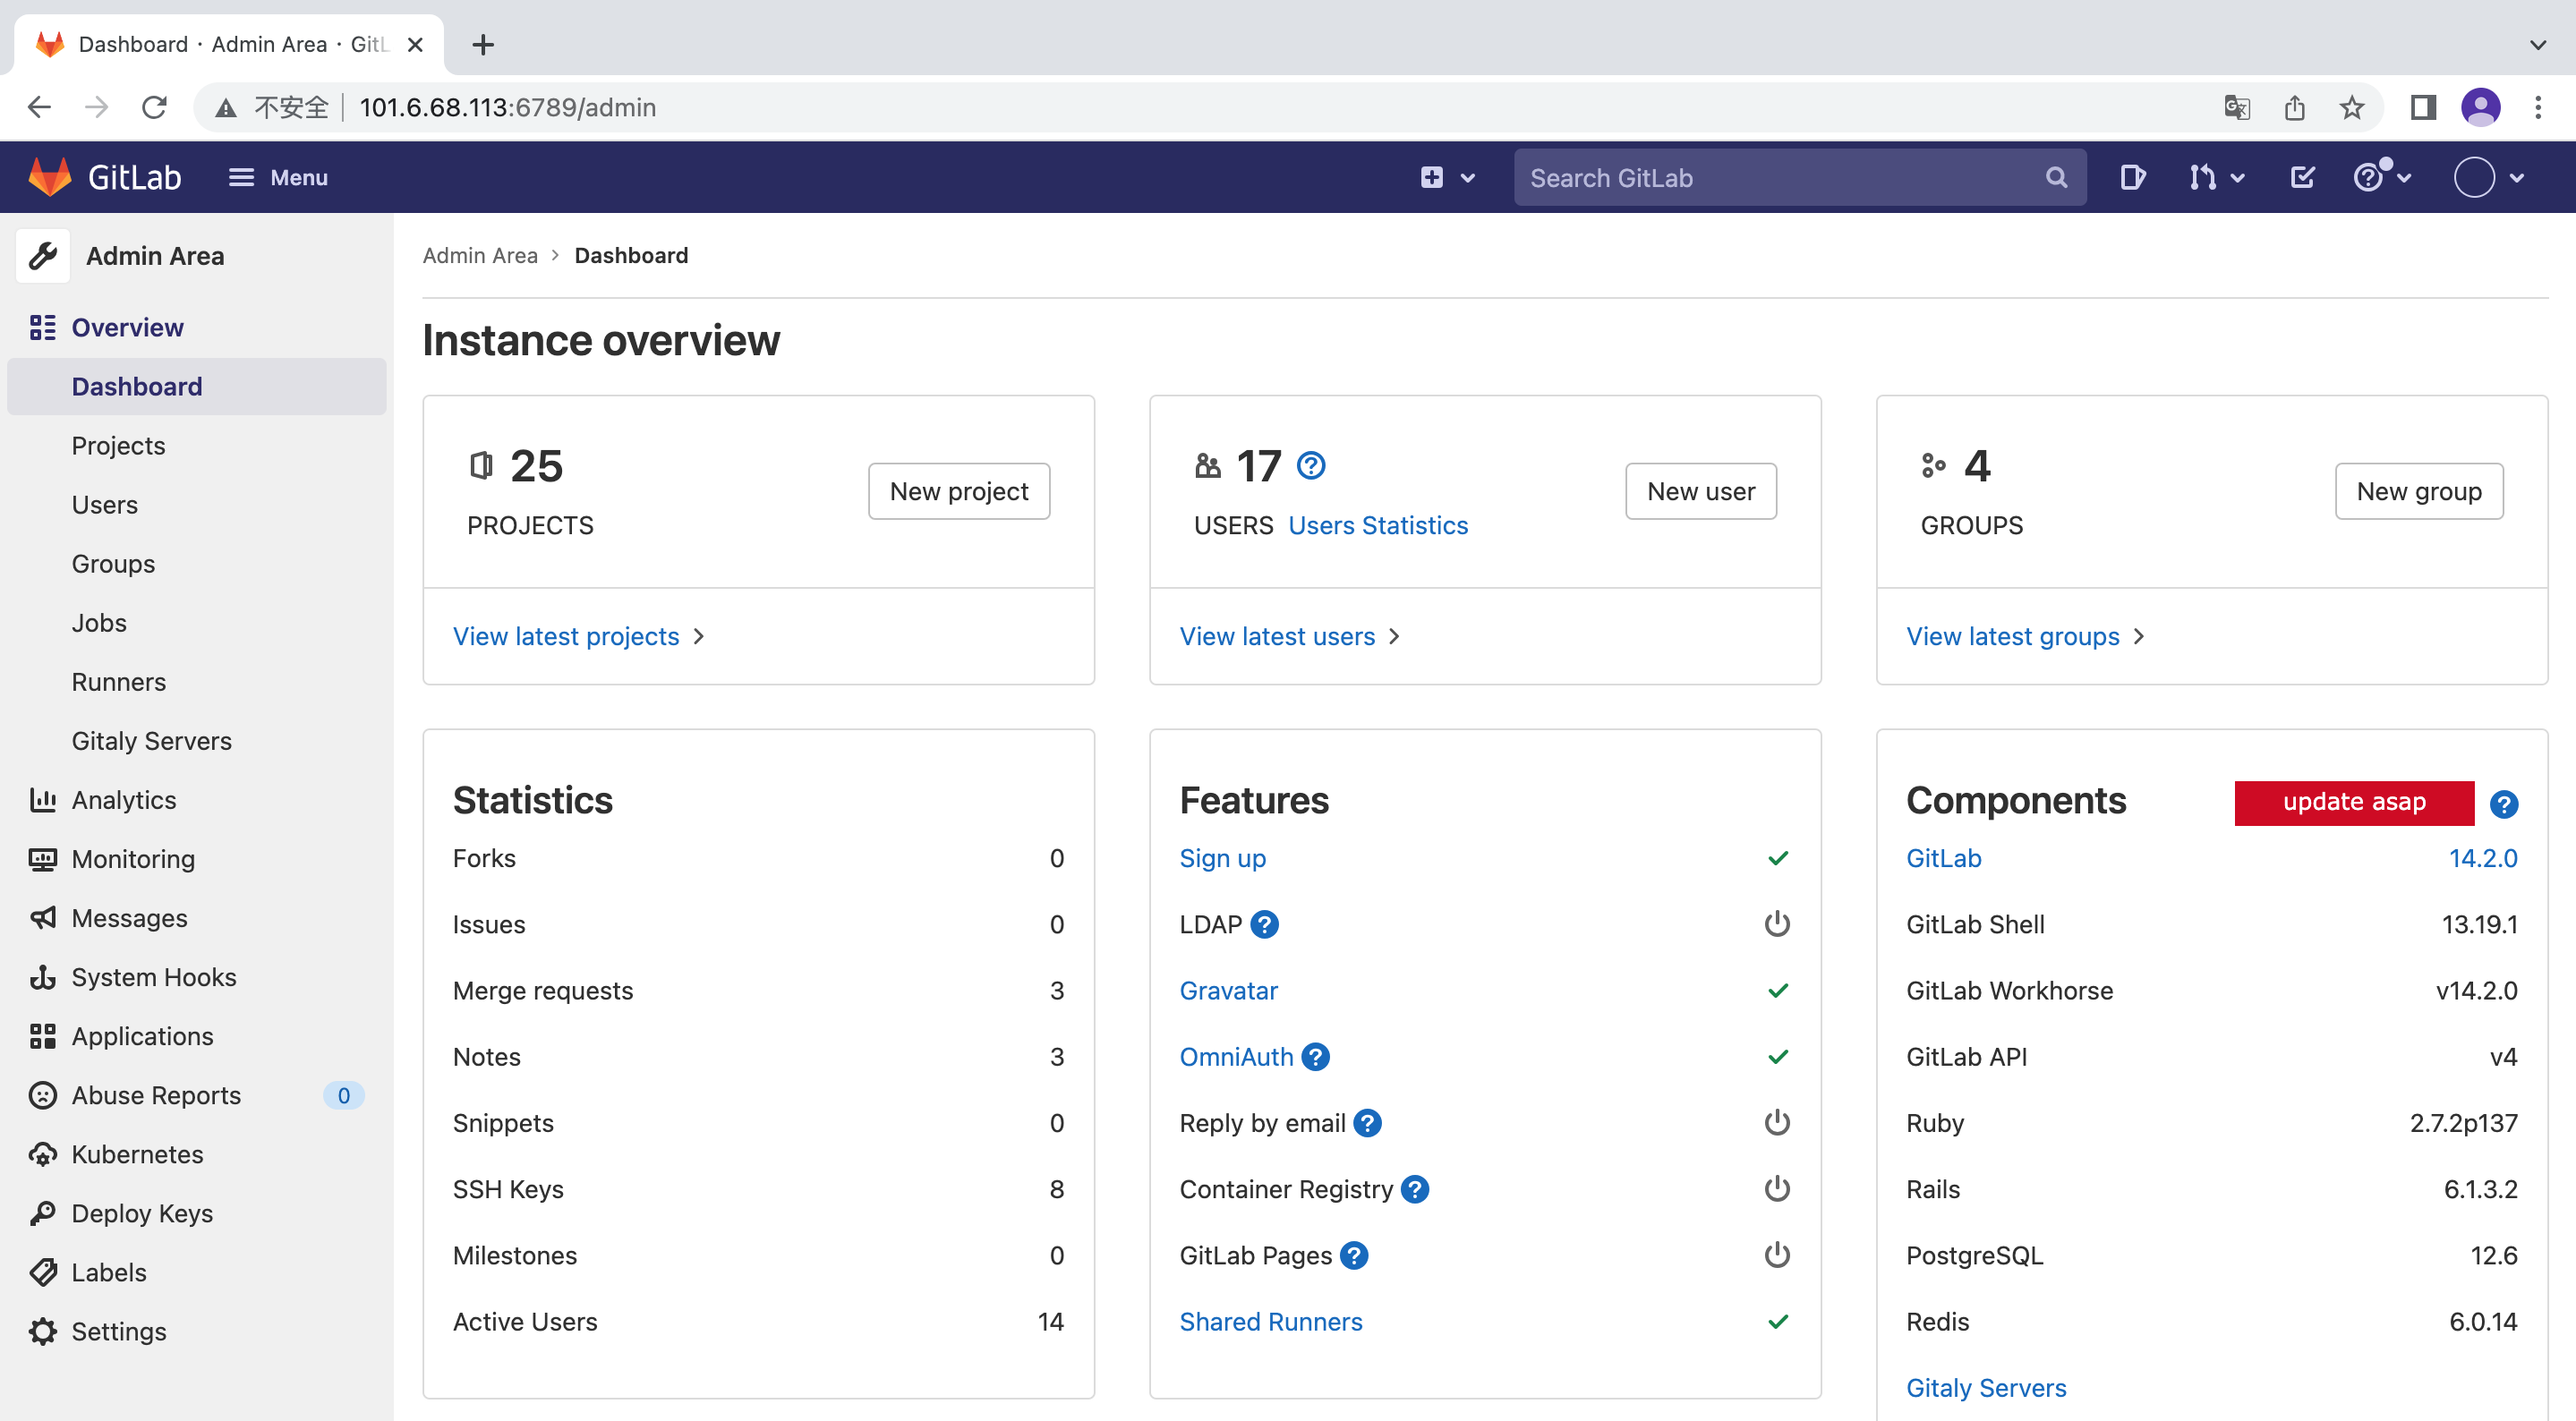Click the Admin Area breadcrumb link
The image size is (2576, 1421).
click(480, 255)
